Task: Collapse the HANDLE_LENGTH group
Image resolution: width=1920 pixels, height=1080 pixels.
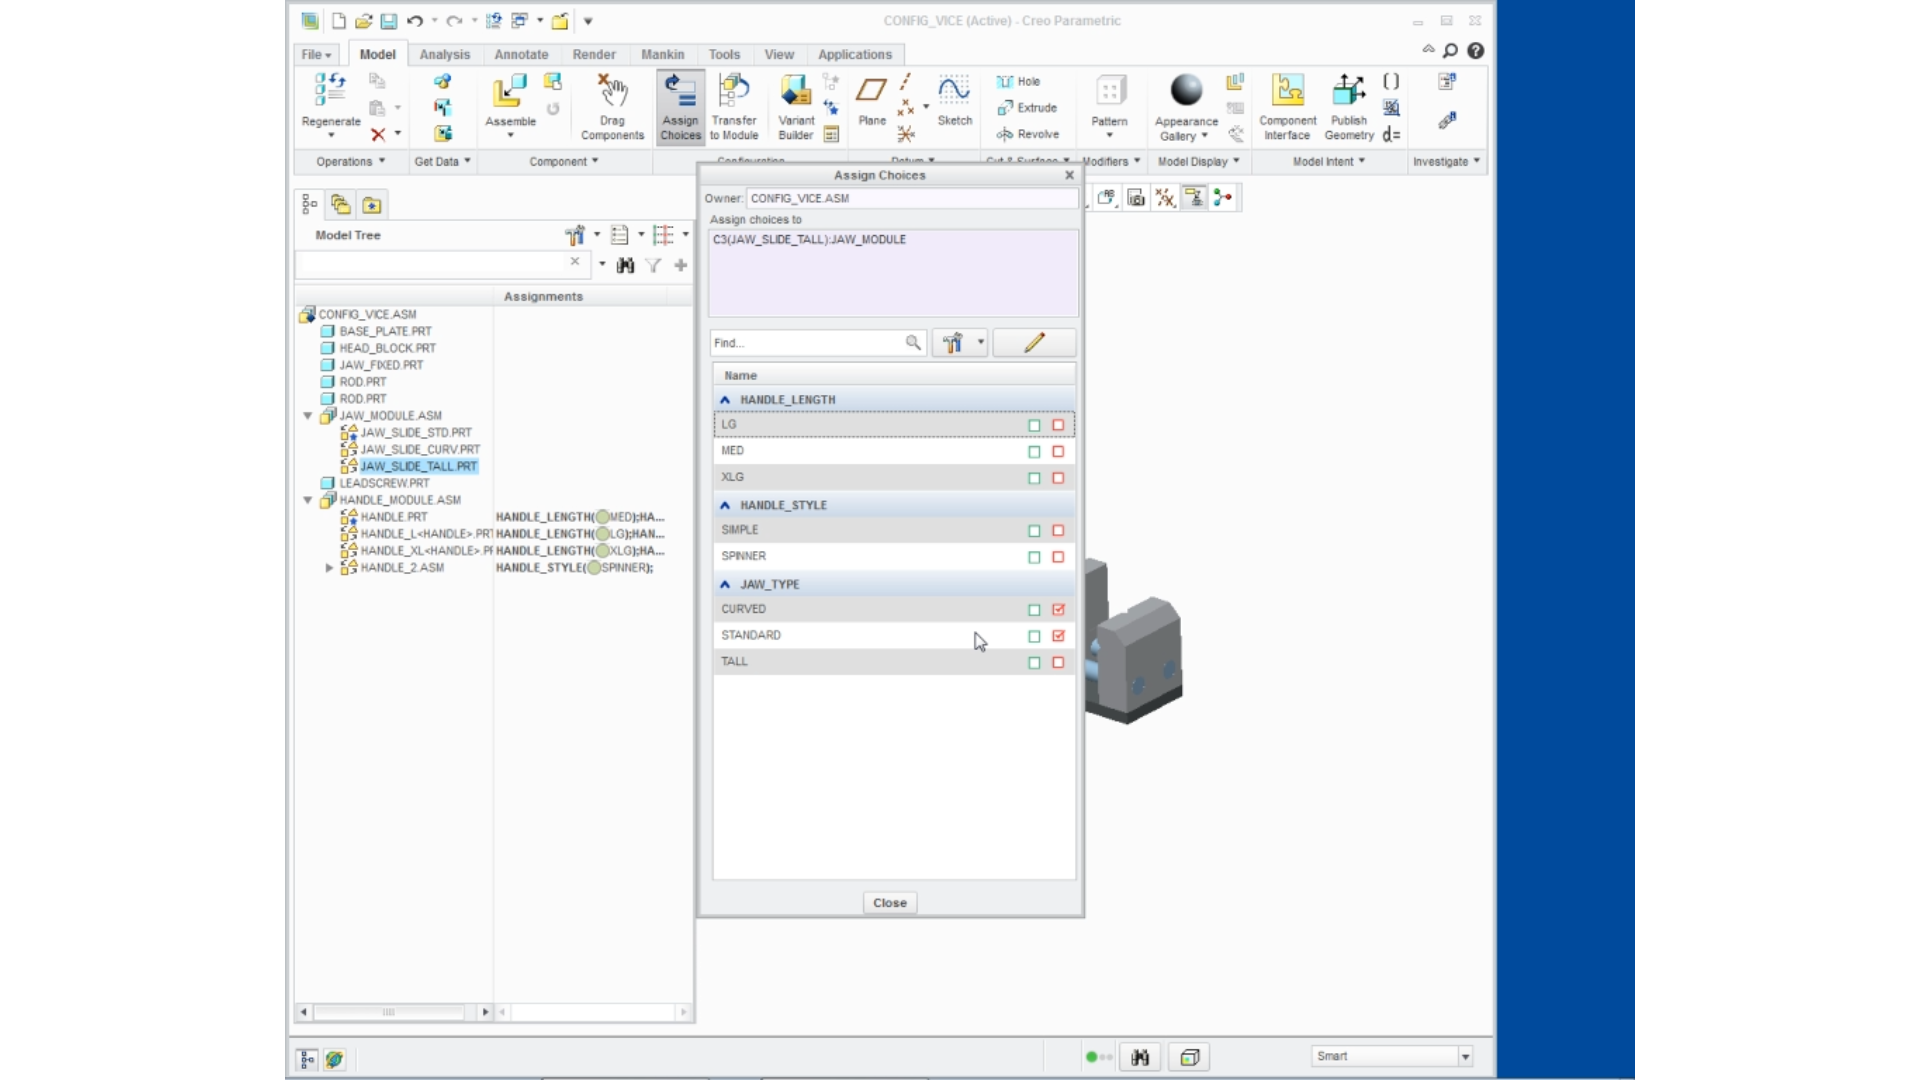Action: coord(725,400)
